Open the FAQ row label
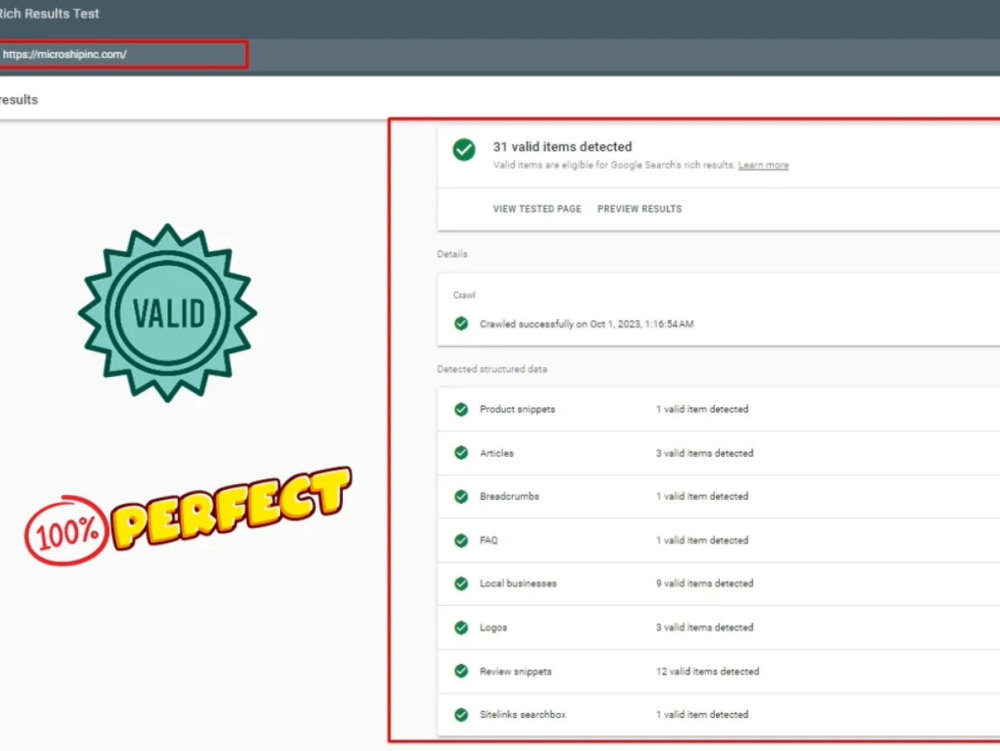 point(489,540)
